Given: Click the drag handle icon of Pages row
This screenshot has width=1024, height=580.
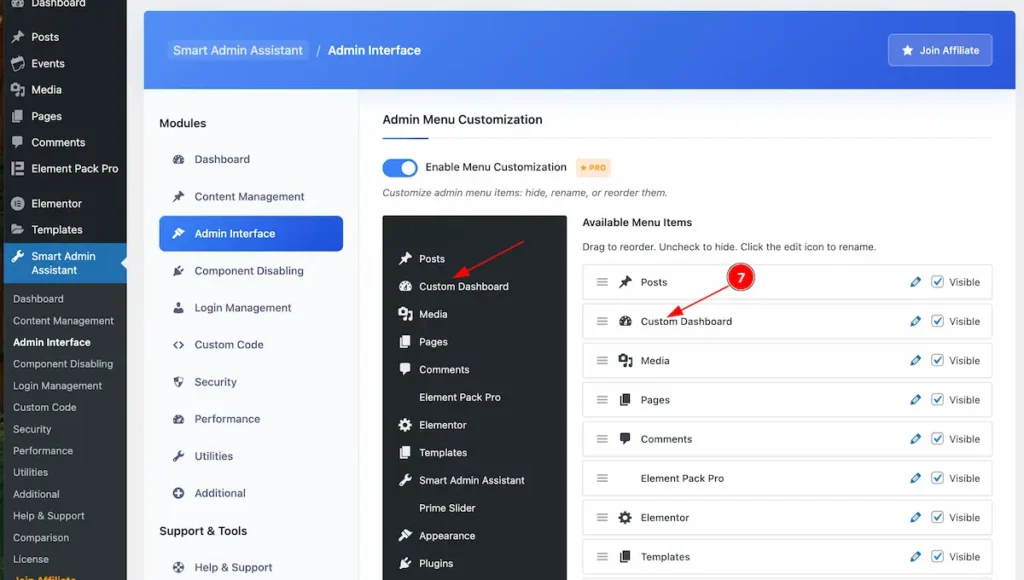Looking at the screenshot, I should pos(602,400).
